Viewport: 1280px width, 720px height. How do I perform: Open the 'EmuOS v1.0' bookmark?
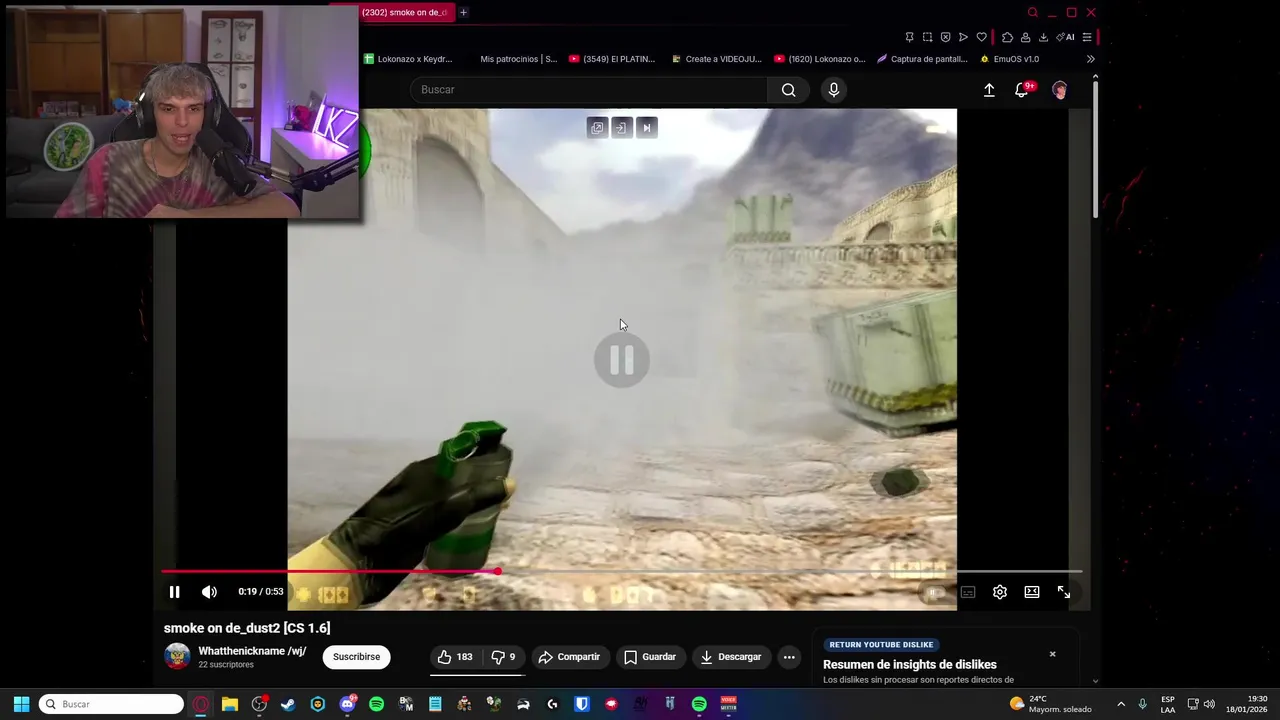(1010, 59)
